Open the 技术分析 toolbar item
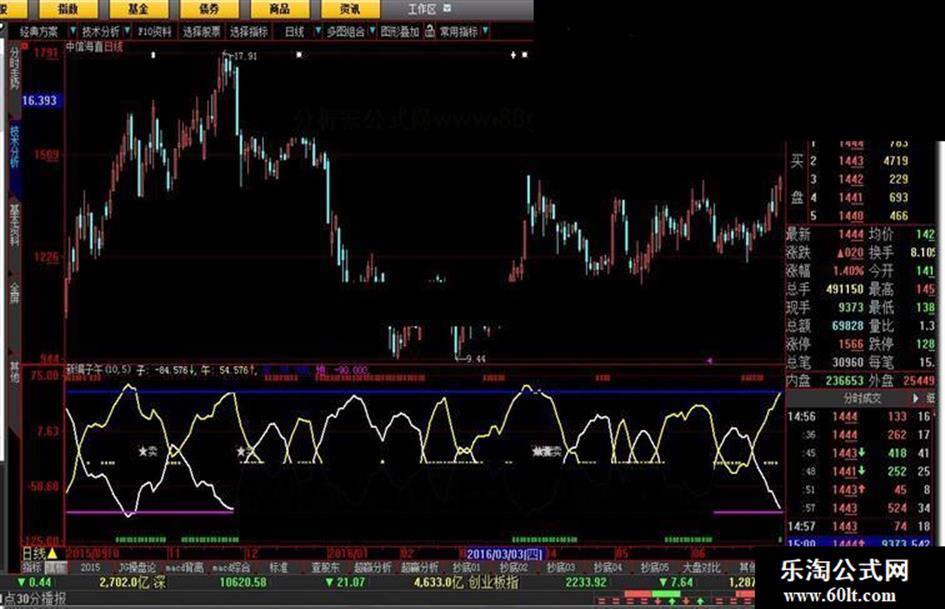Screen dimensions: 945x609 coord(100,31)
